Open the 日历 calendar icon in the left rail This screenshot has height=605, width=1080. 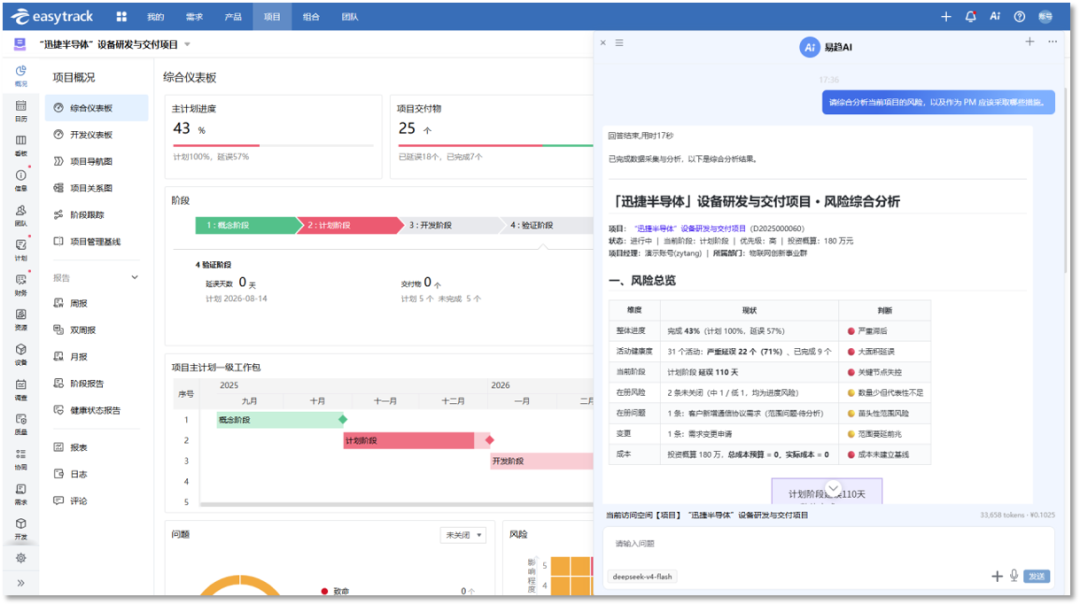pyautogui.click(x=21, y=110)
